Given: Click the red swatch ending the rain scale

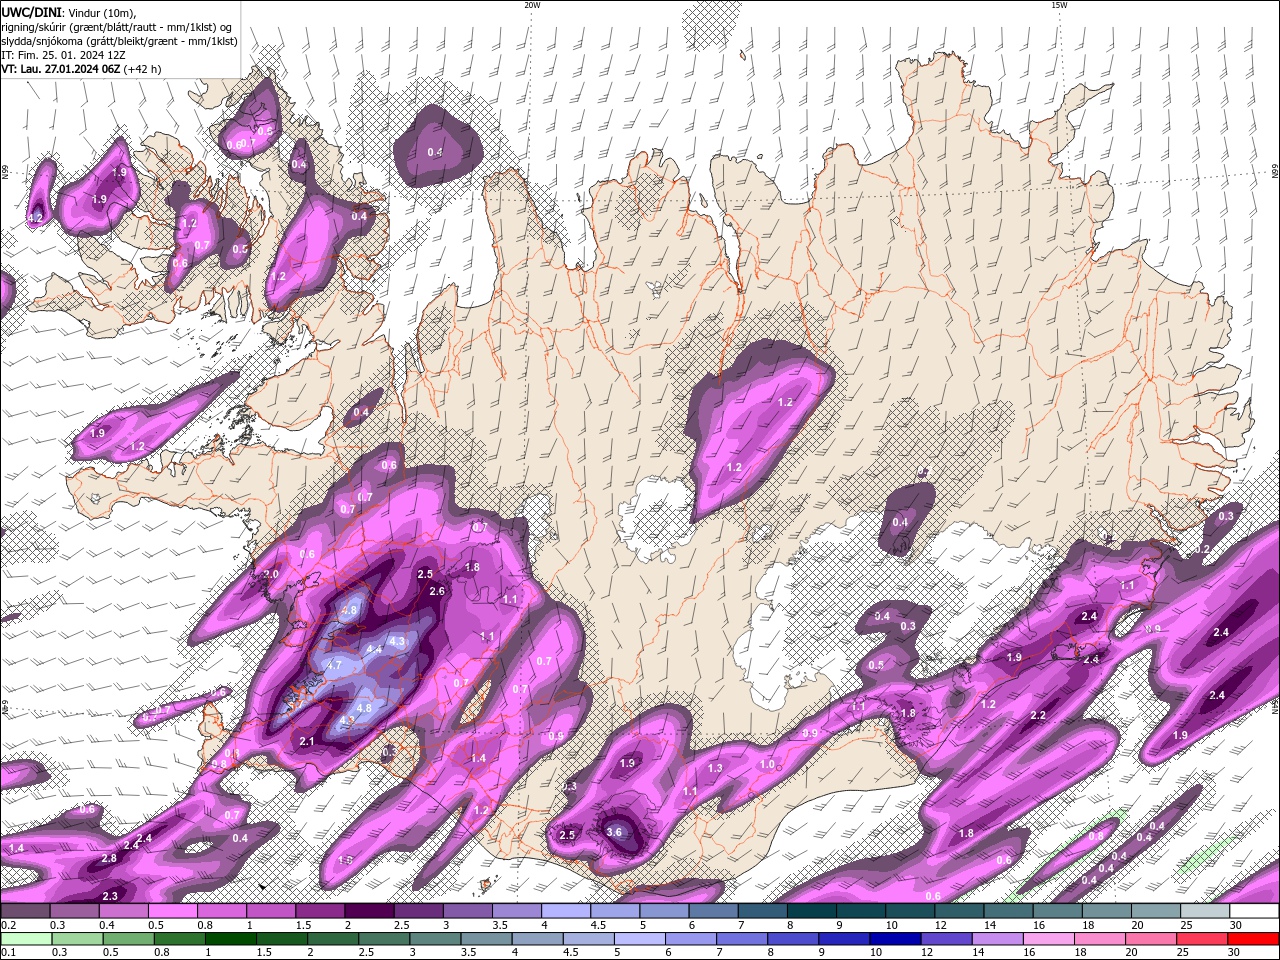Looking at the screenshot, I should click(1253, 939).
